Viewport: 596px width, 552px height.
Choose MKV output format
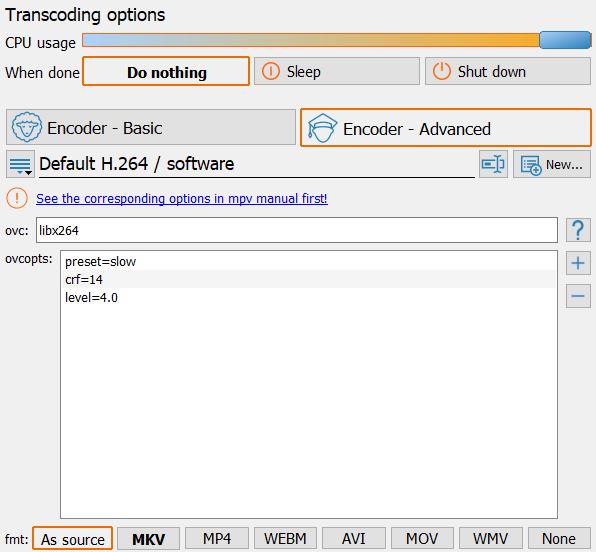pyautogui.click(x=148, y=539)
